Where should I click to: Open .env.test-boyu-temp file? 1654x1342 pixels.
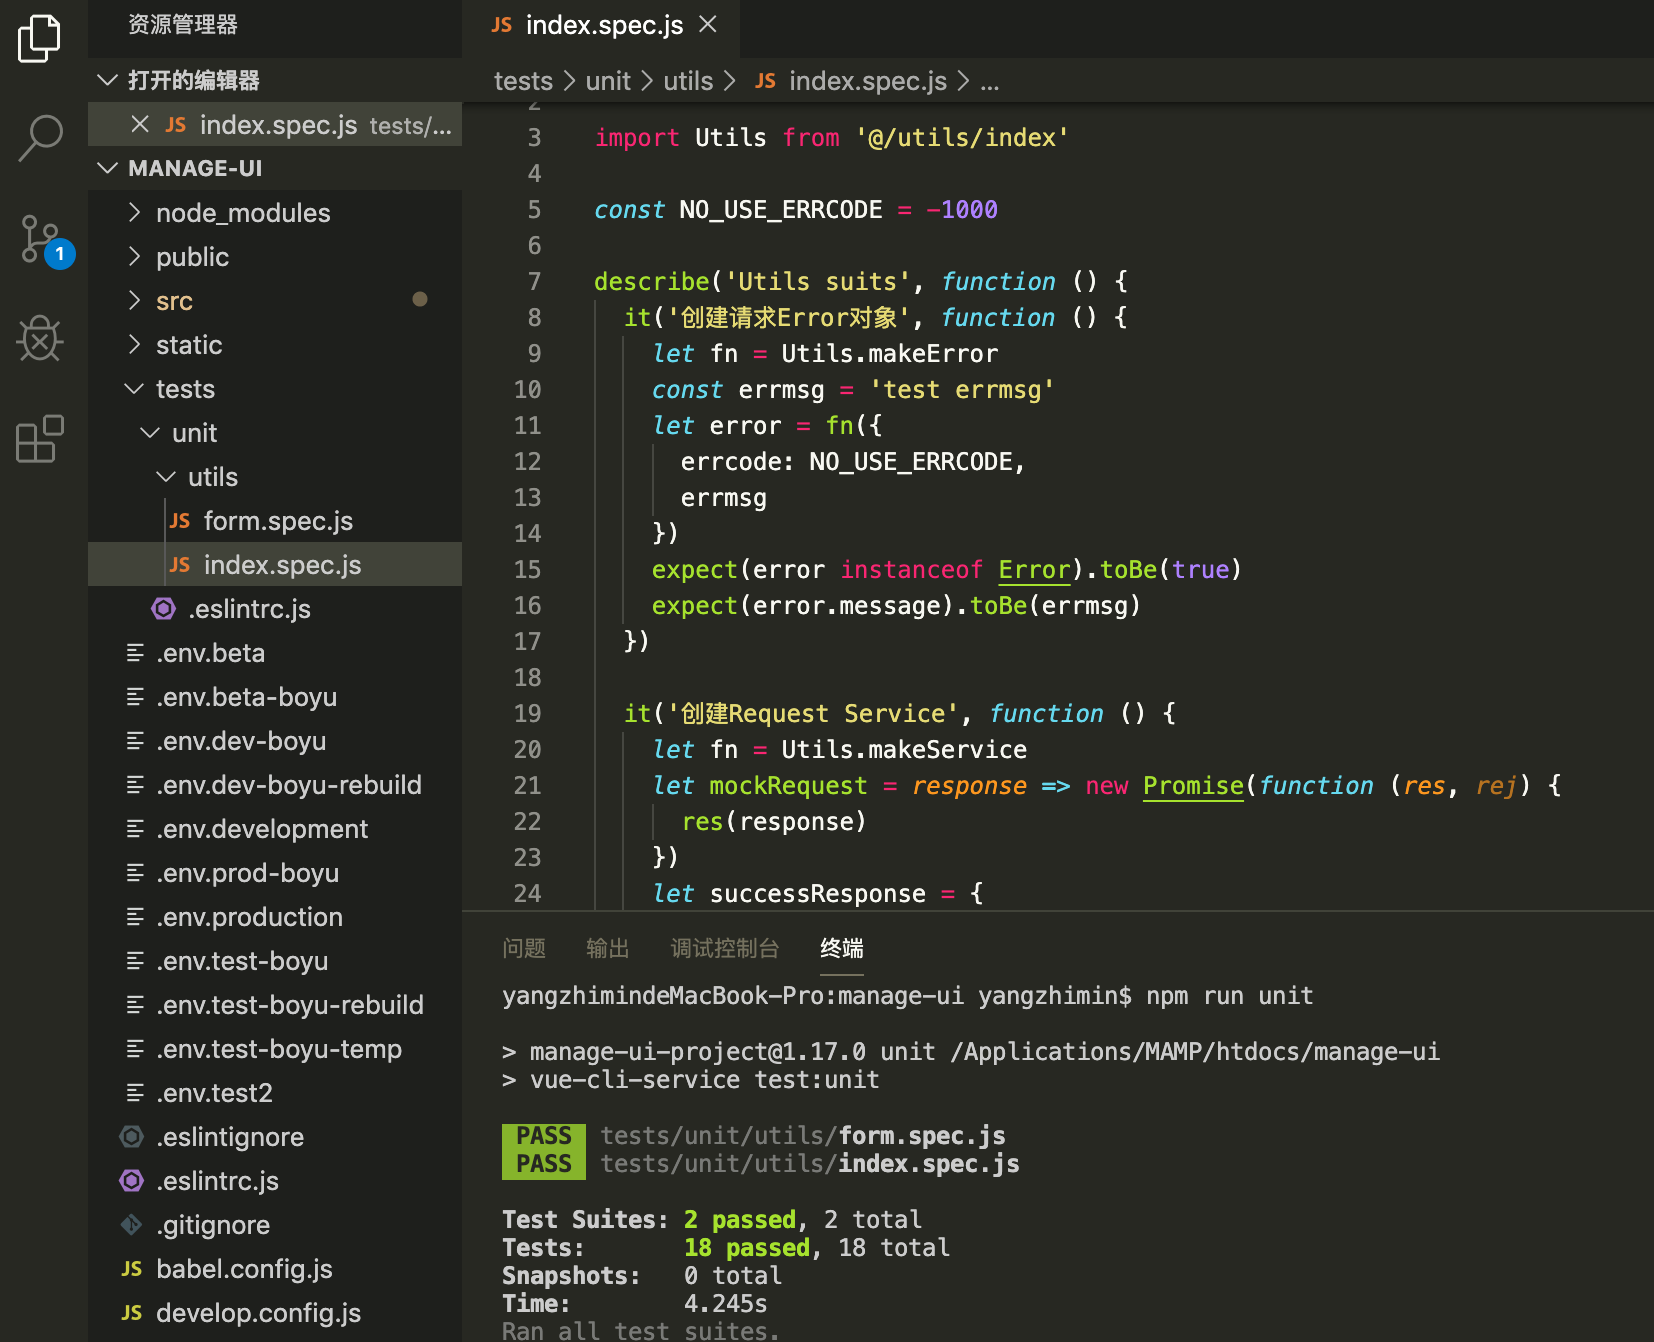point(275,1049)
